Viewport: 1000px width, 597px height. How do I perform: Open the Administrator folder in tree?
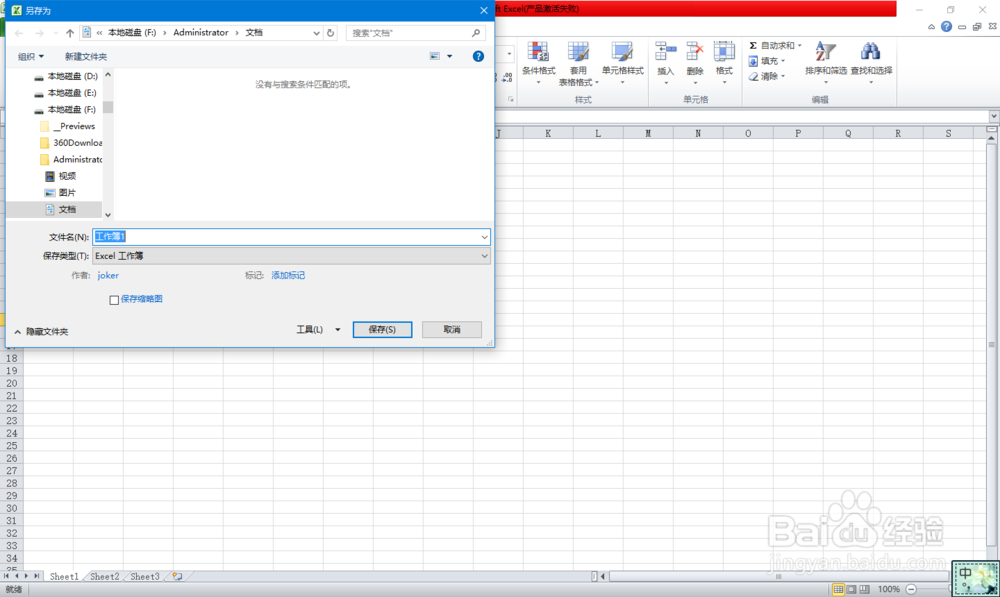pos(70,159)
